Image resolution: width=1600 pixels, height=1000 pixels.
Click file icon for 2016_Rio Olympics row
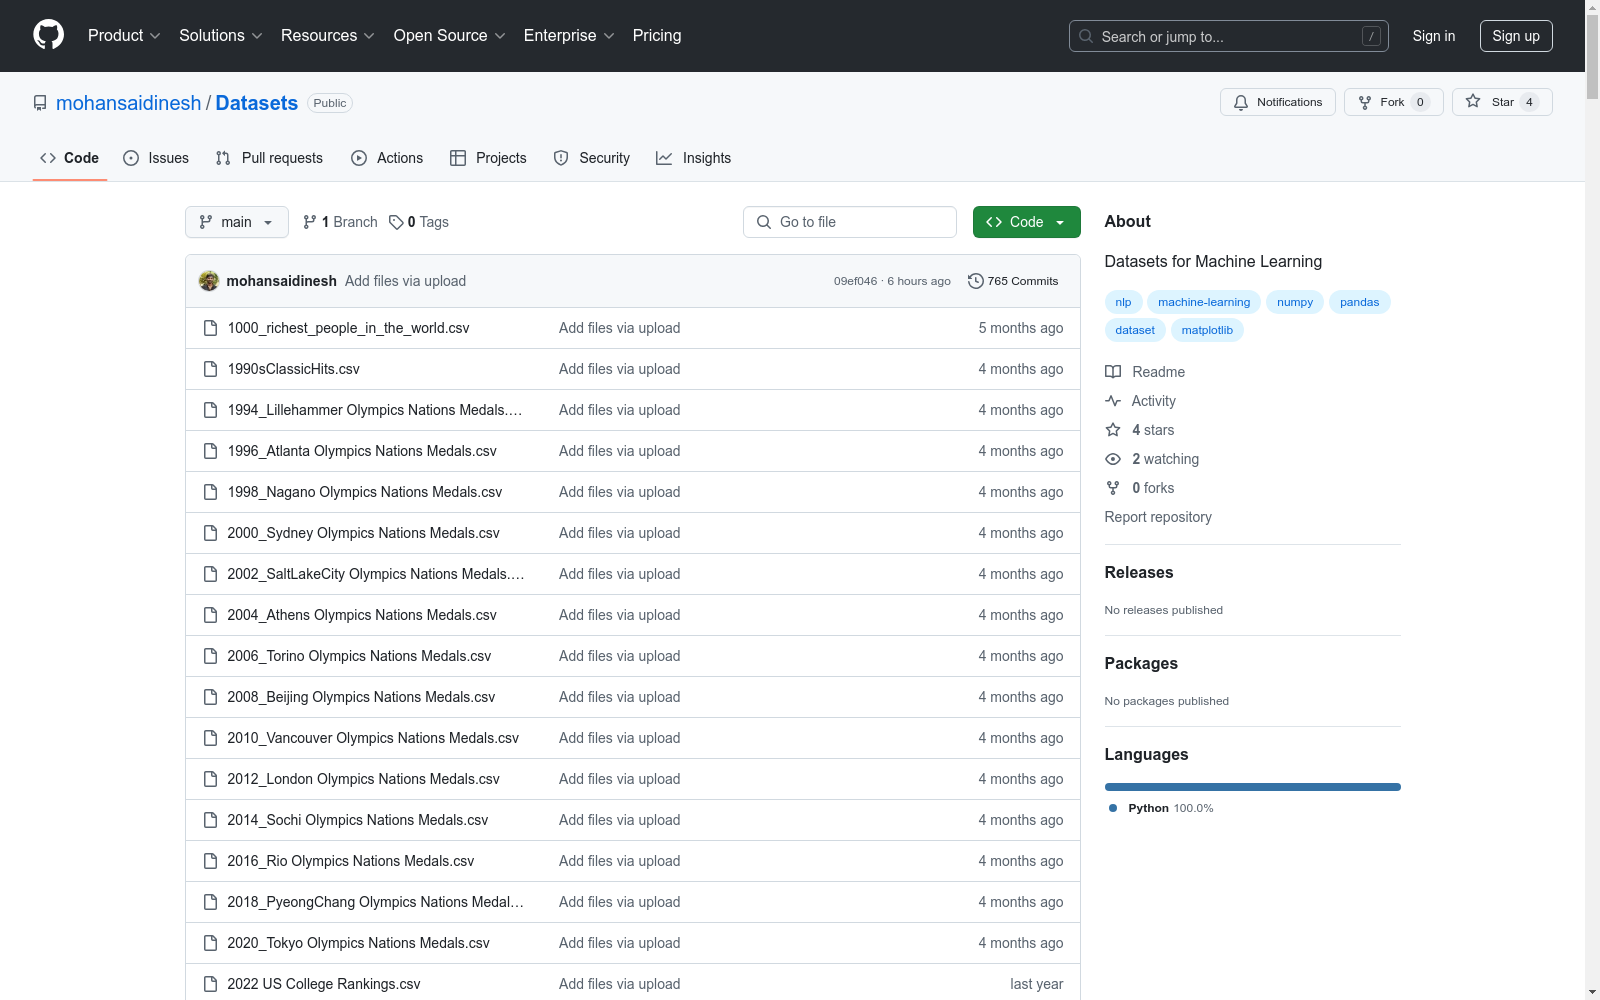click(210, 861)
